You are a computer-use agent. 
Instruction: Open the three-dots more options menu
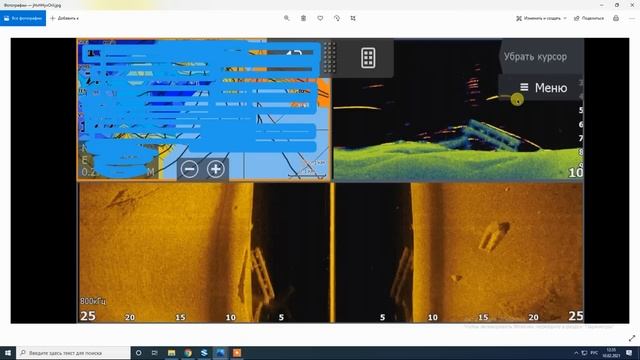(632, 18)
